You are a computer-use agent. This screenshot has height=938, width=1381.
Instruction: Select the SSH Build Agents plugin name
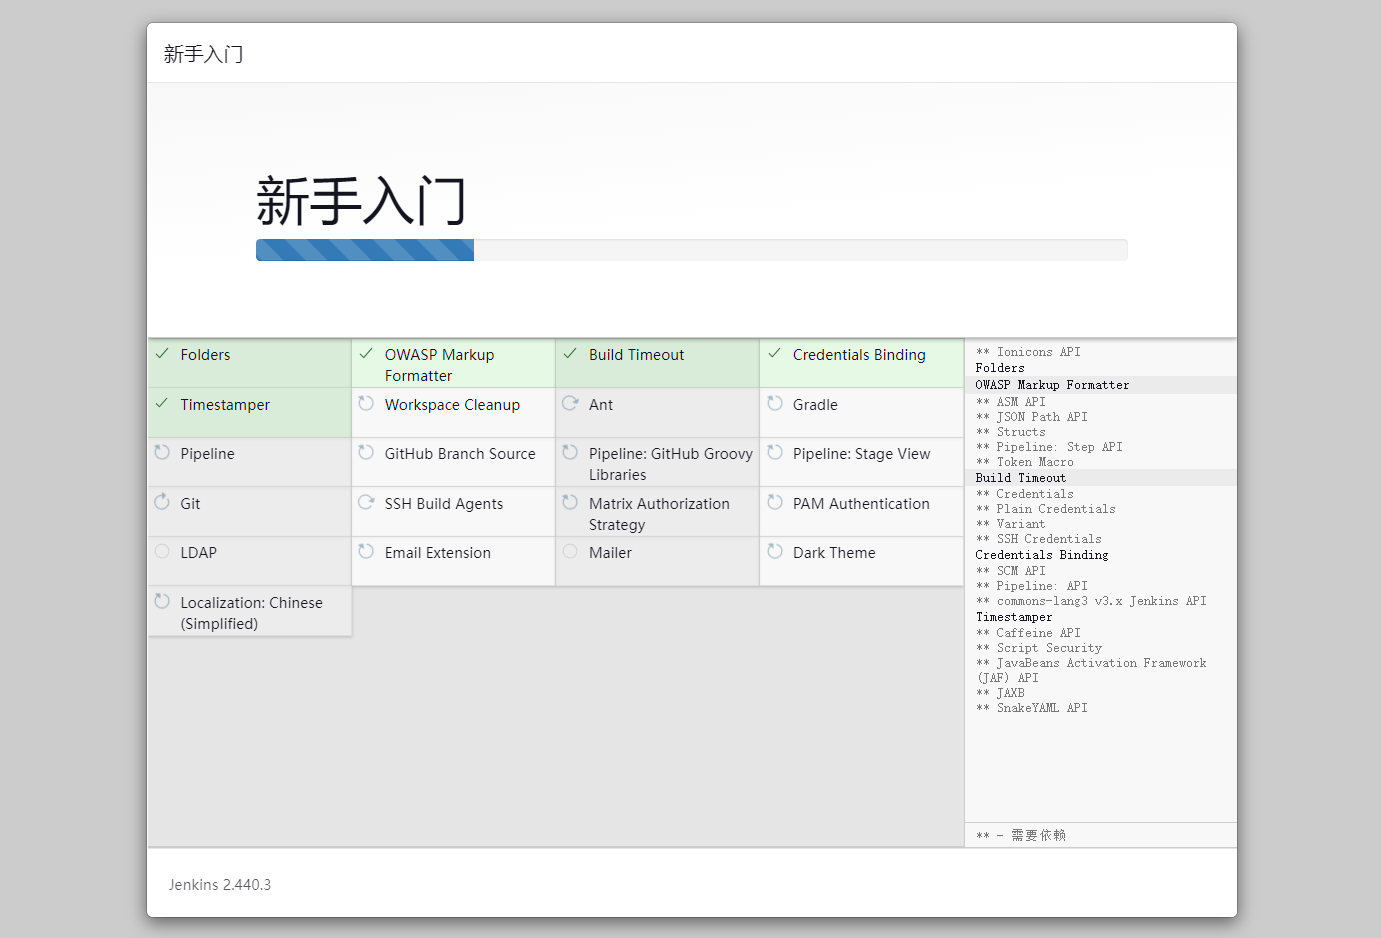pos(444,504)
